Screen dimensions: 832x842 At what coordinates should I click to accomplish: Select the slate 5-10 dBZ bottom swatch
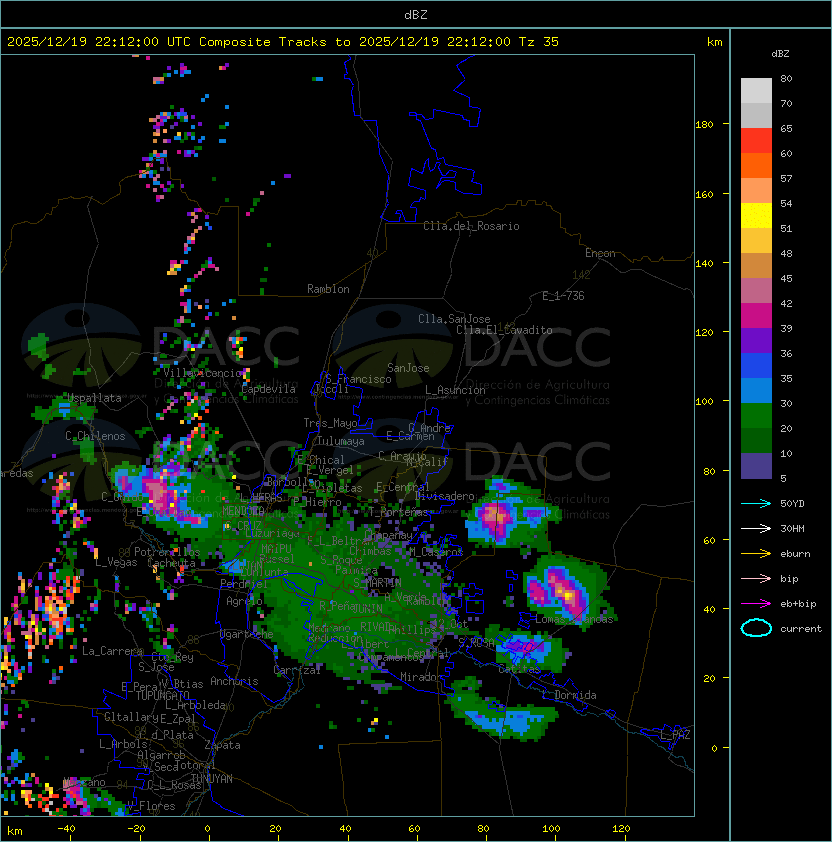756,466
